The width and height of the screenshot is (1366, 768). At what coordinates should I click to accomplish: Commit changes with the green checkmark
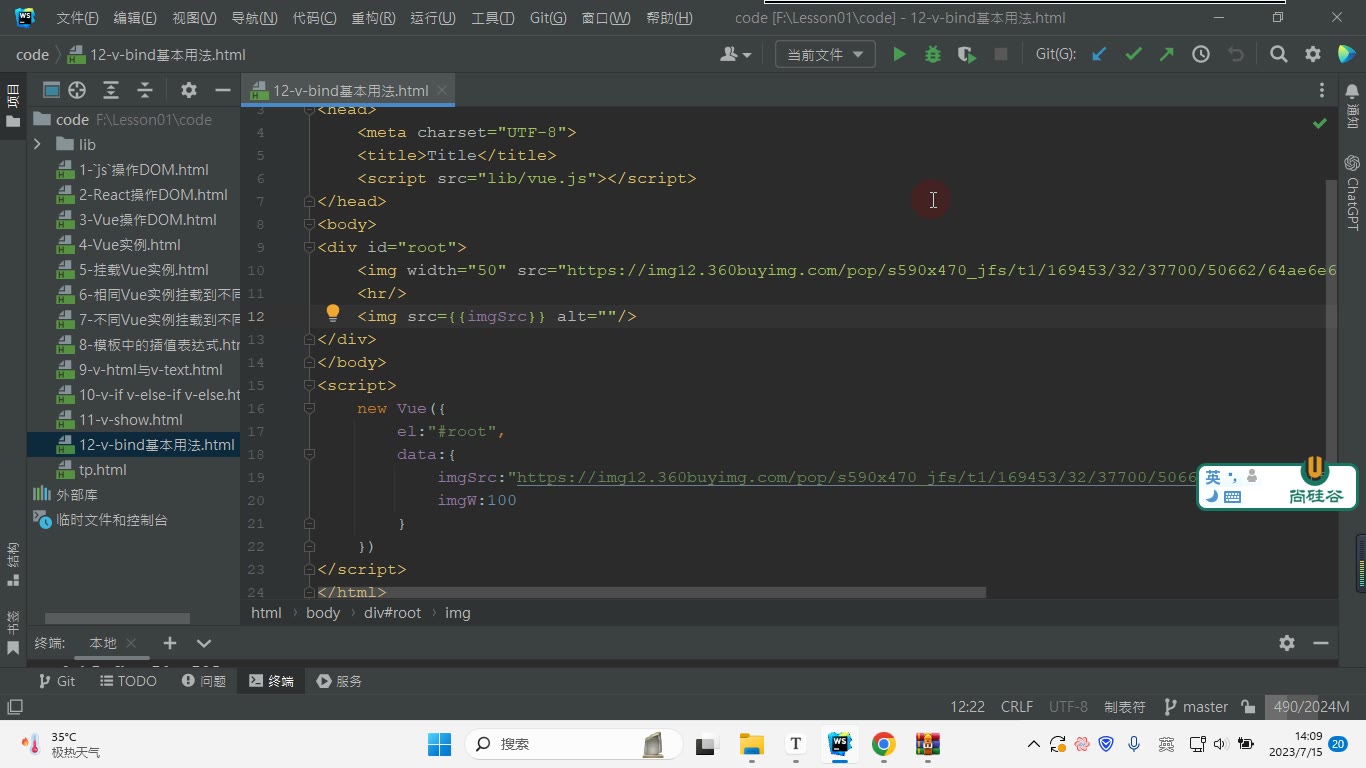(1133, 55)
